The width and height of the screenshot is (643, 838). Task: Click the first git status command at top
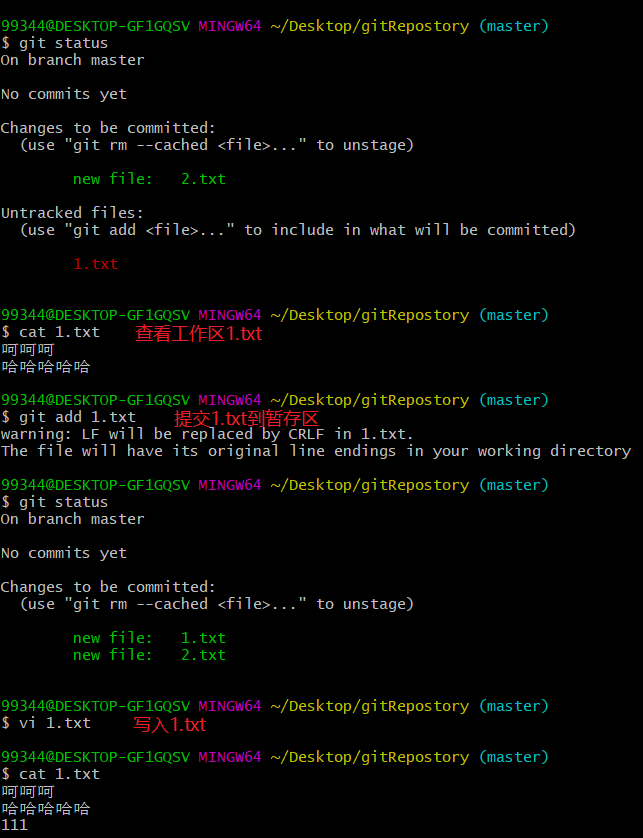(63, 43)
